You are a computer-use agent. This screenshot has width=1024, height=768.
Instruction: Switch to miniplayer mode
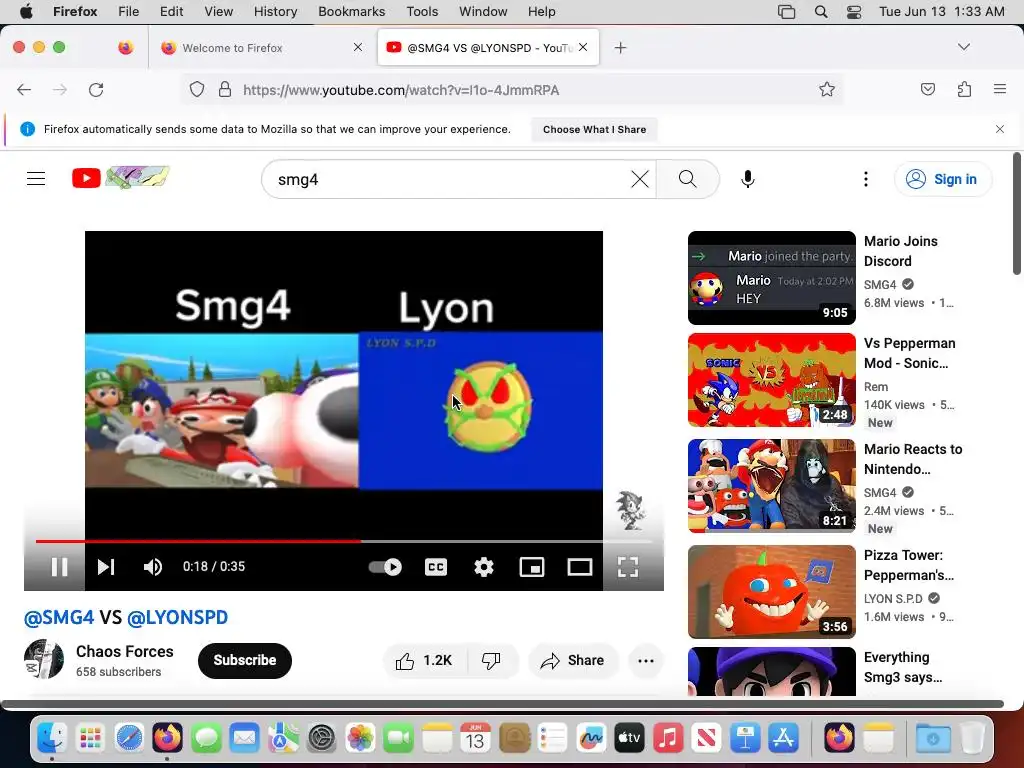click(532, 567)
